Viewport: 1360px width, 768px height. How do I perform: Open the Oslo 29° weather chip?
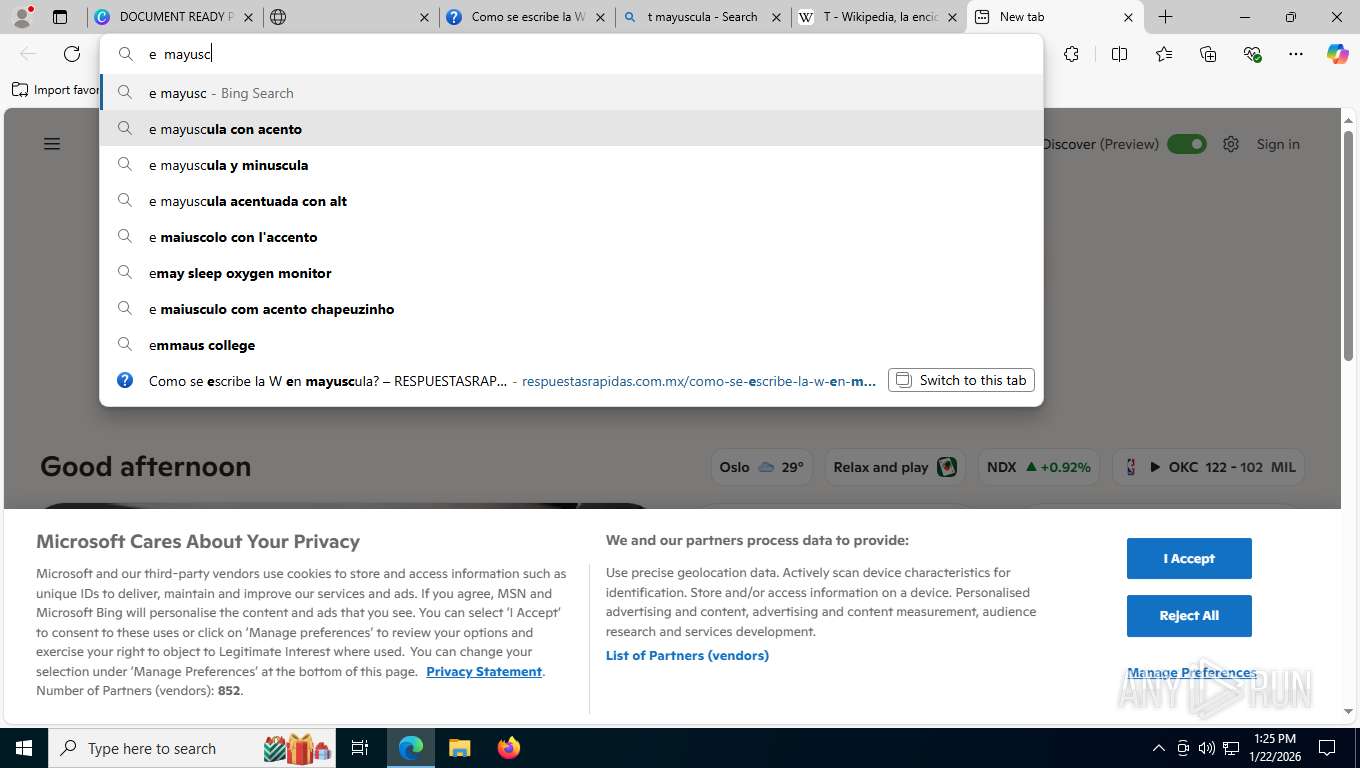click(761, 467)
